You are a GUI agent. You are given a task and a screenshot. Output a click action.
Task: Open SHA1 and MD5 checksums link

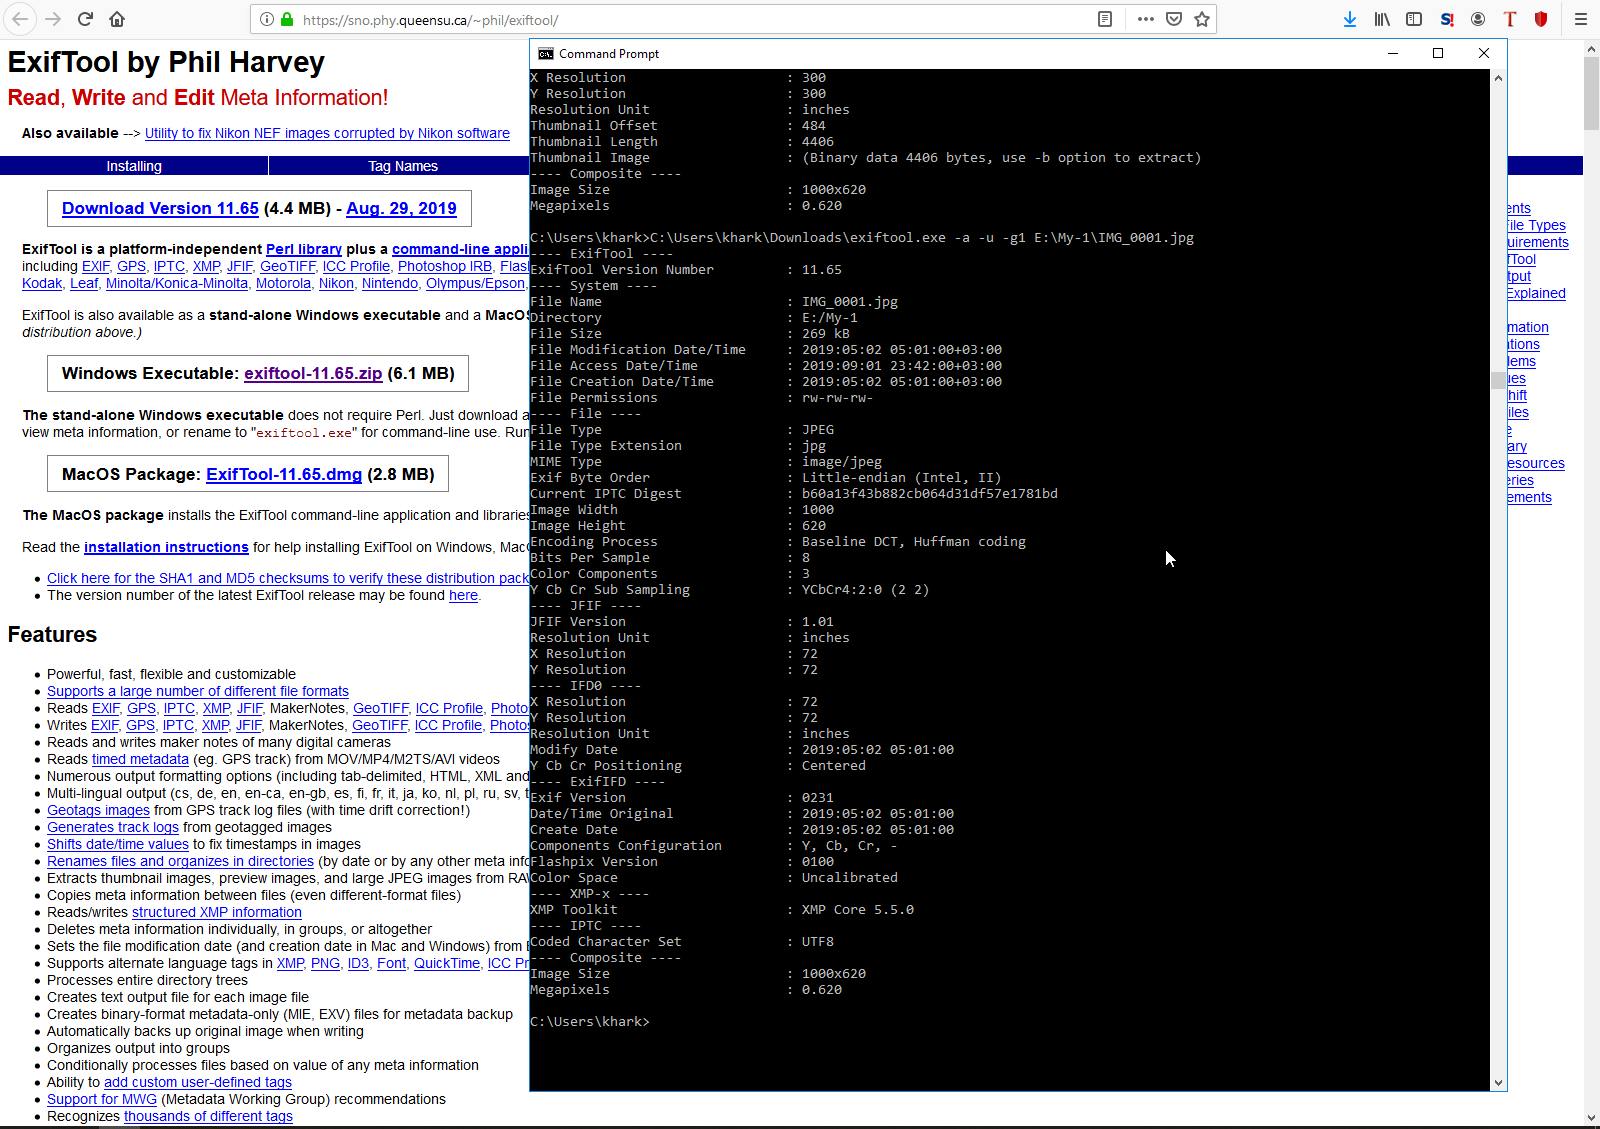[x=288, y=578]
